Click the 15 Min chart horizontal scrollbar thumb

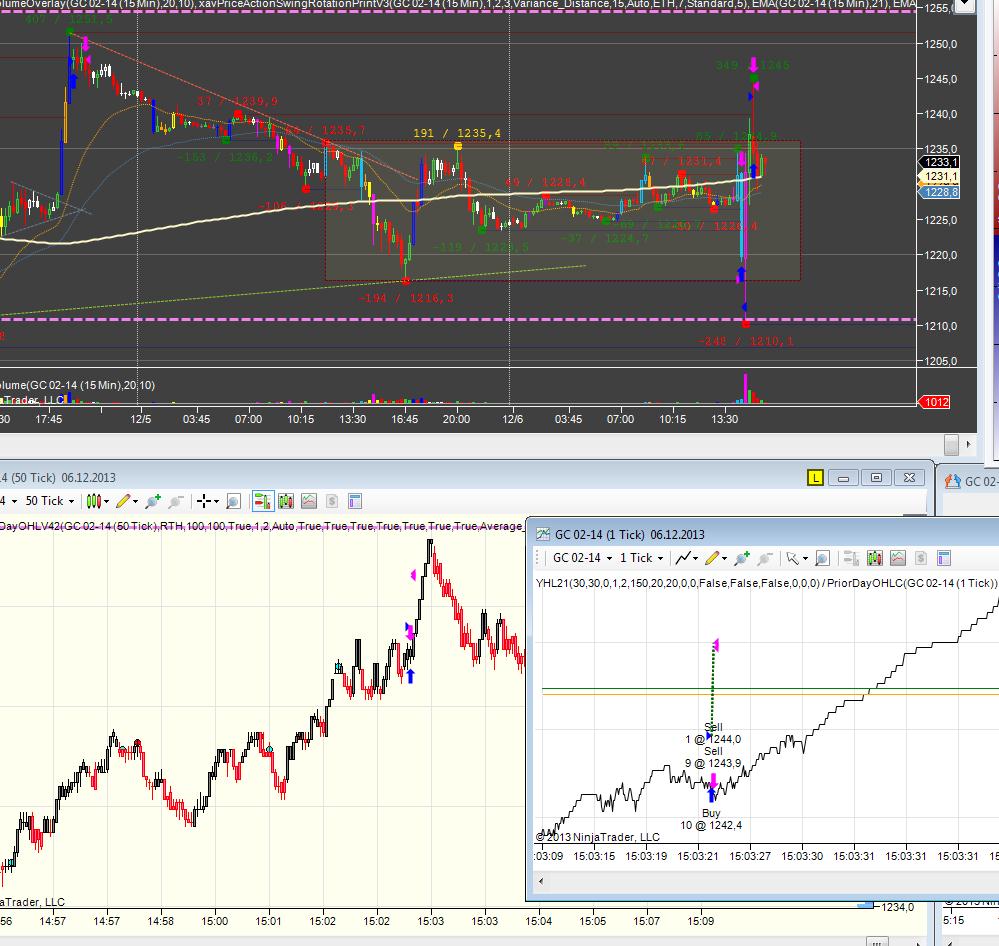click(951, 445)
